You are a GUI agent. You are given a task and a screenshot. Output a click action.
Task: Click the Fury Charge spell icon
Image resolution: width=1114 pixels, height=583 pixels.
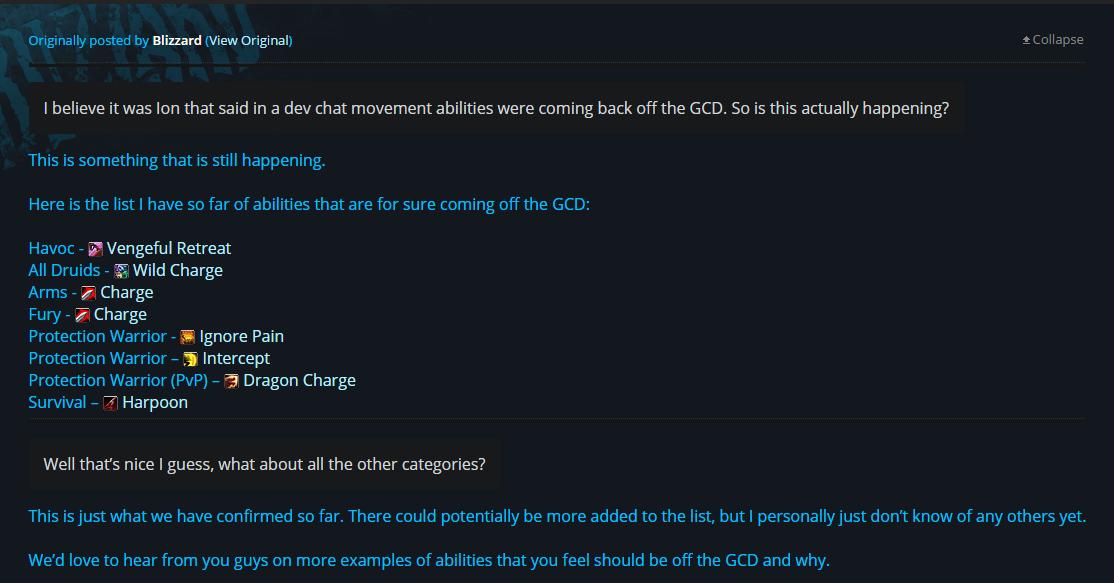click(82, 315)
